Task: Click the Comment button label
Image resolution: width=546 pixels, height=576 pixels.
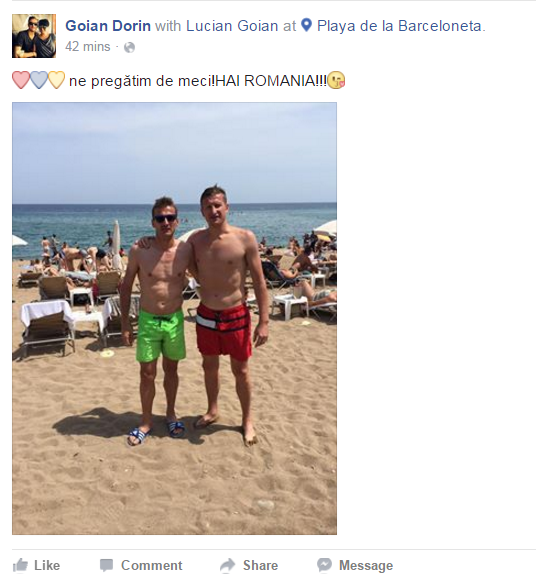Action: (x=151, y=565)
